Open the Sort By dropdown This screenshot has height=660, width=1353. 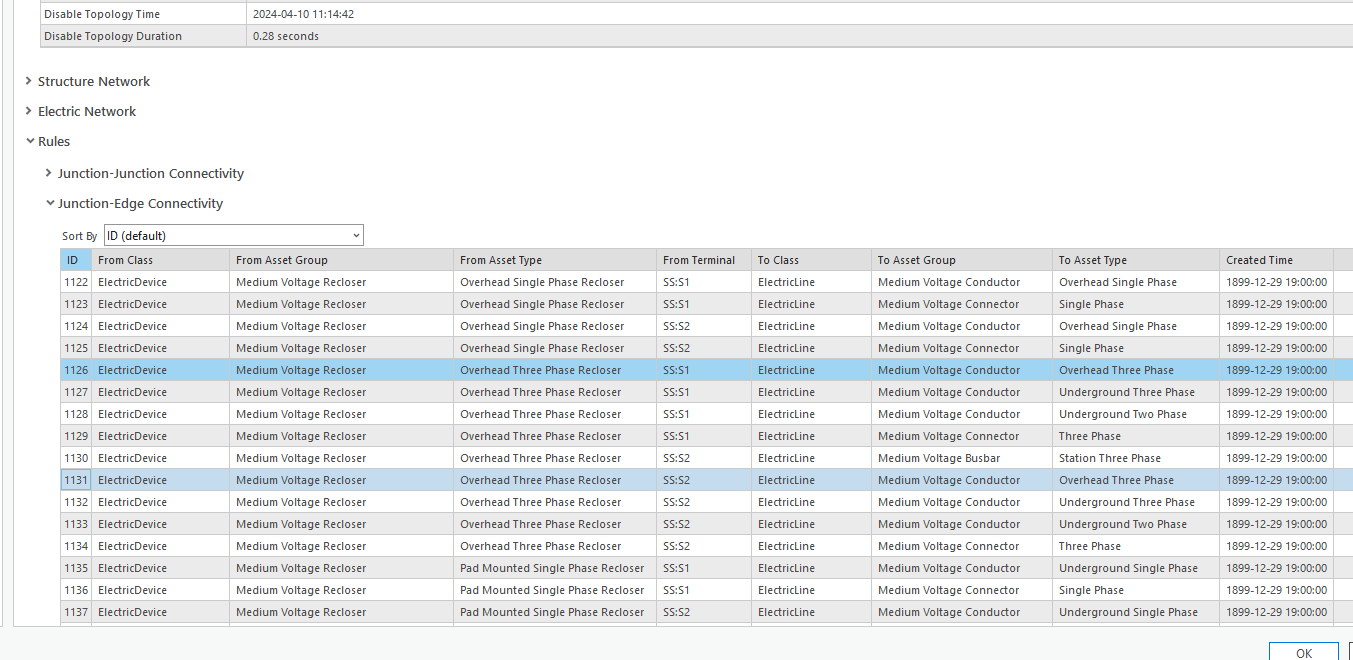[354, 234]
